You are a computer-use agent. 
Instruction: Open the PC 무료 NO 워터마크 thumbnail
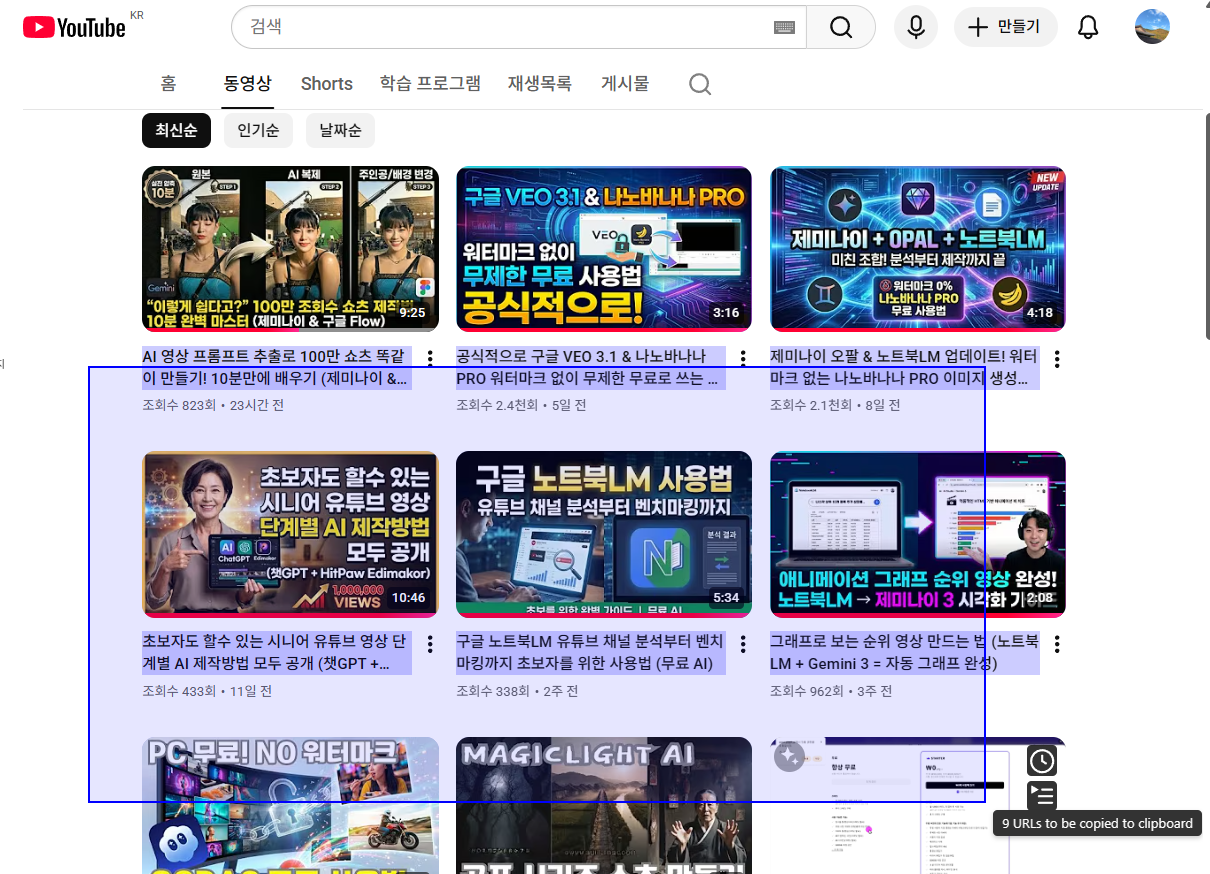(x=290, y=805)
